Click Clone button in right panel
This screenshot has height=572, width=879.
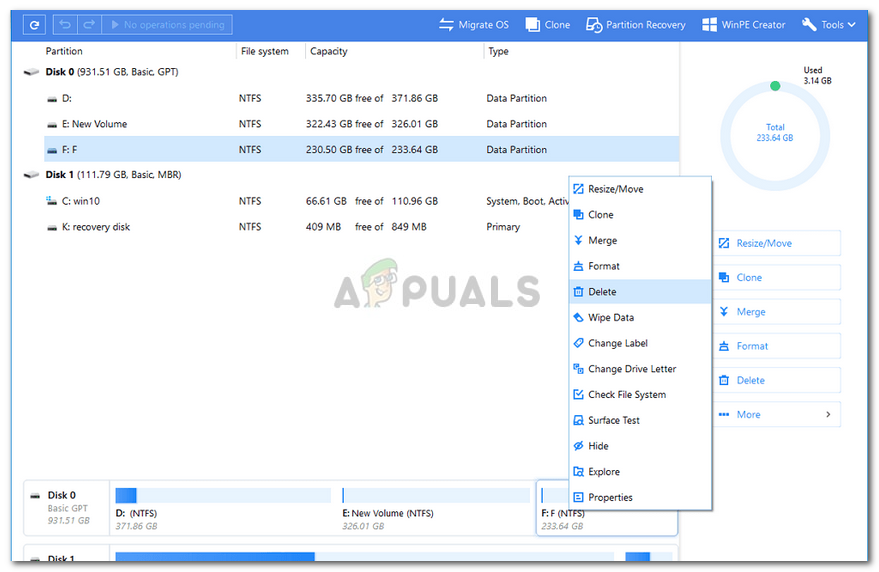pos(777,278)
